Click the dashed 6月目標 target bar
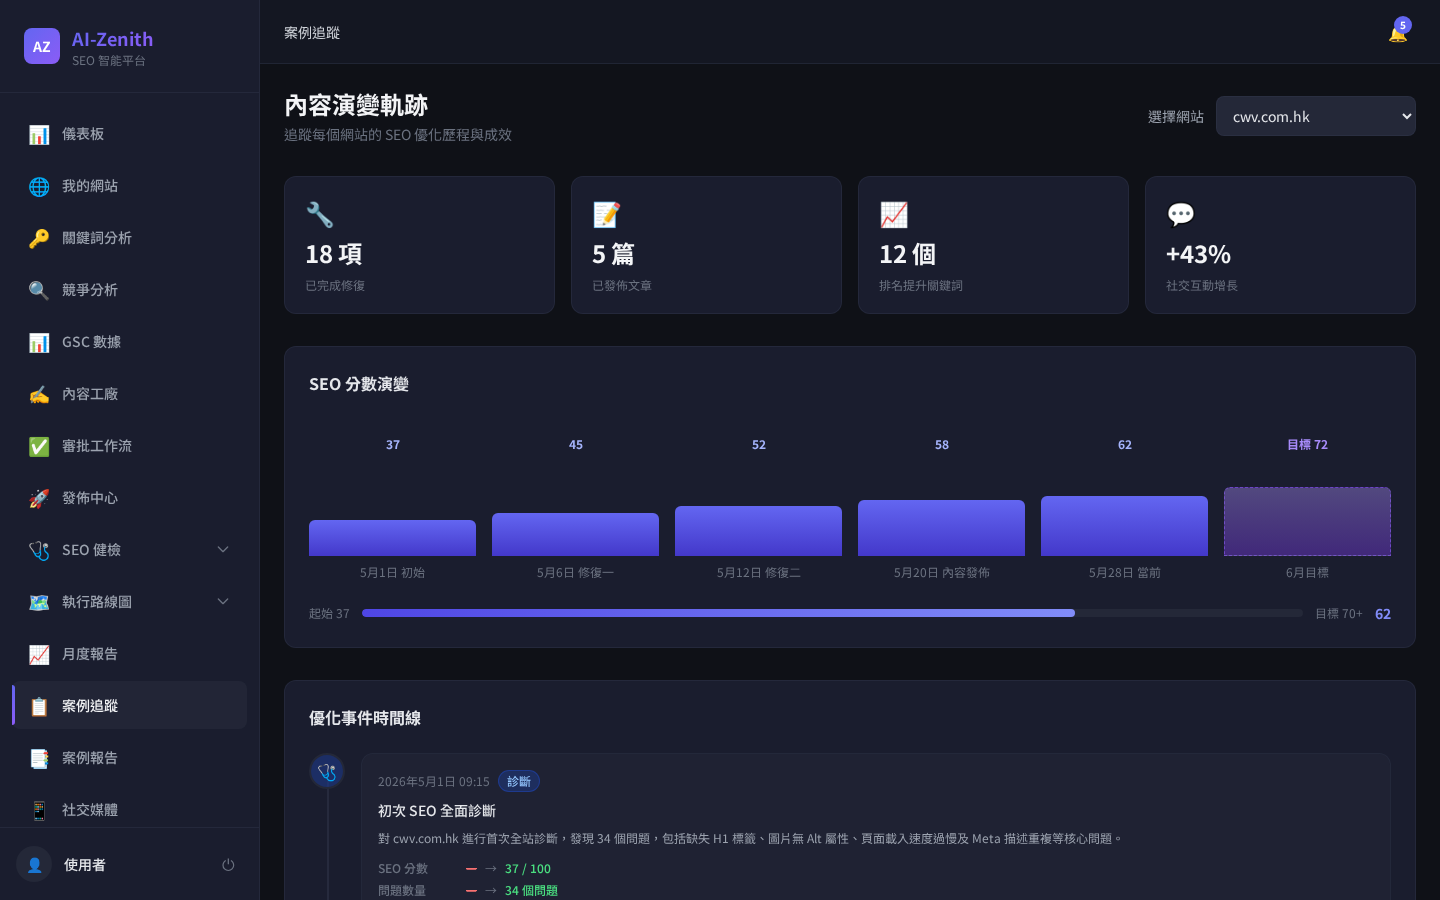This screenshot has height=900, width=1440. click(1307, 521)
